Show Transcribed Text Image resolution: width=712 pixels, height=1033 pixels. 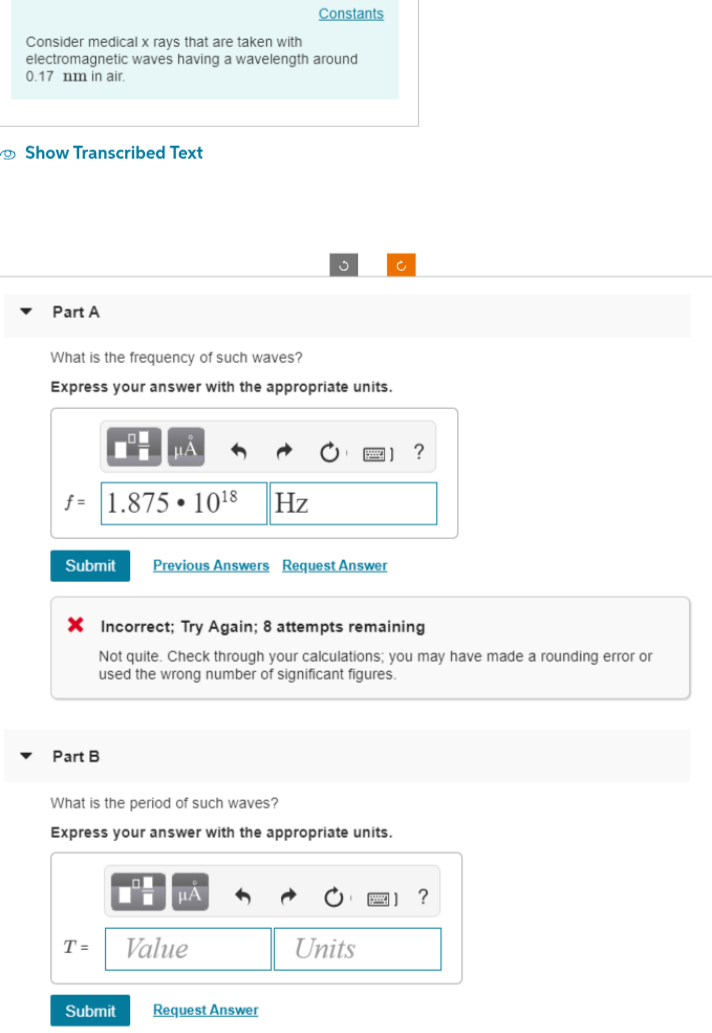[113, 153]
